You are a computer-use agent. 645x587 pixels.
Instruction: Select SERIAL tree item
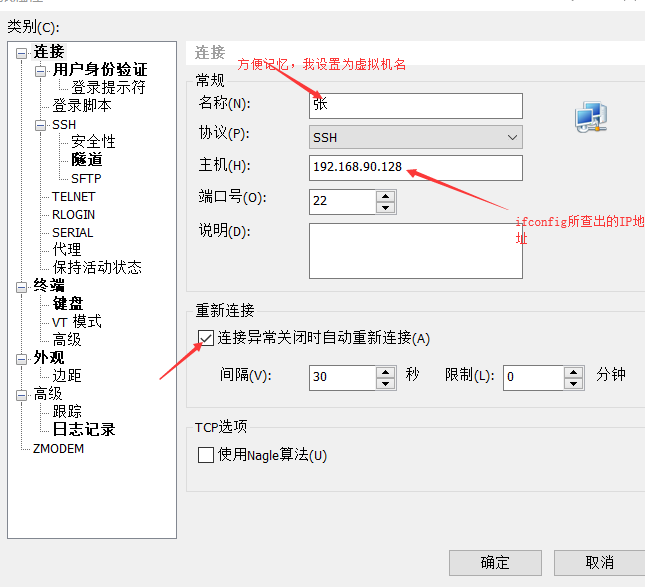72,233
